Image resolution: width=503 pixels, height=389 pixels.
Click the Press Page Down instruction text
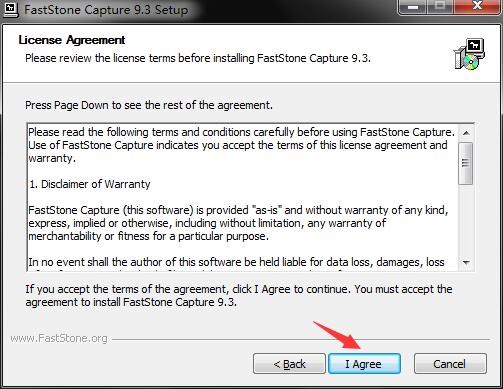149,105
